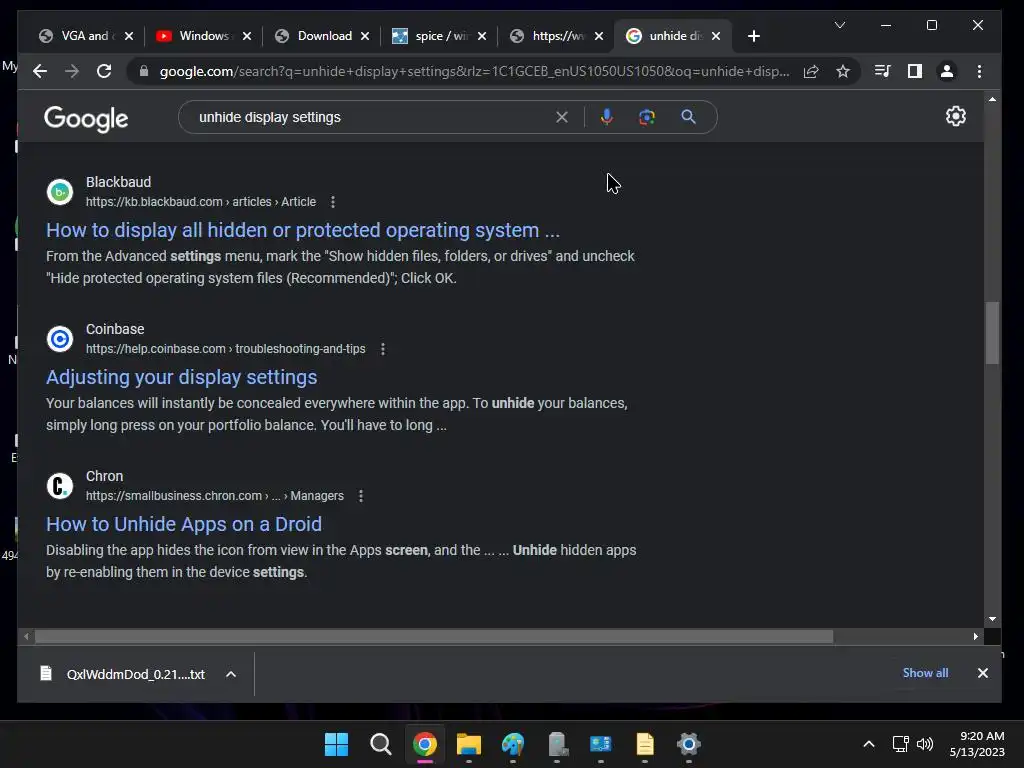Screen dimensions: 1024x768
Task: View site info via the lock icon
Action: click(144, 71)
